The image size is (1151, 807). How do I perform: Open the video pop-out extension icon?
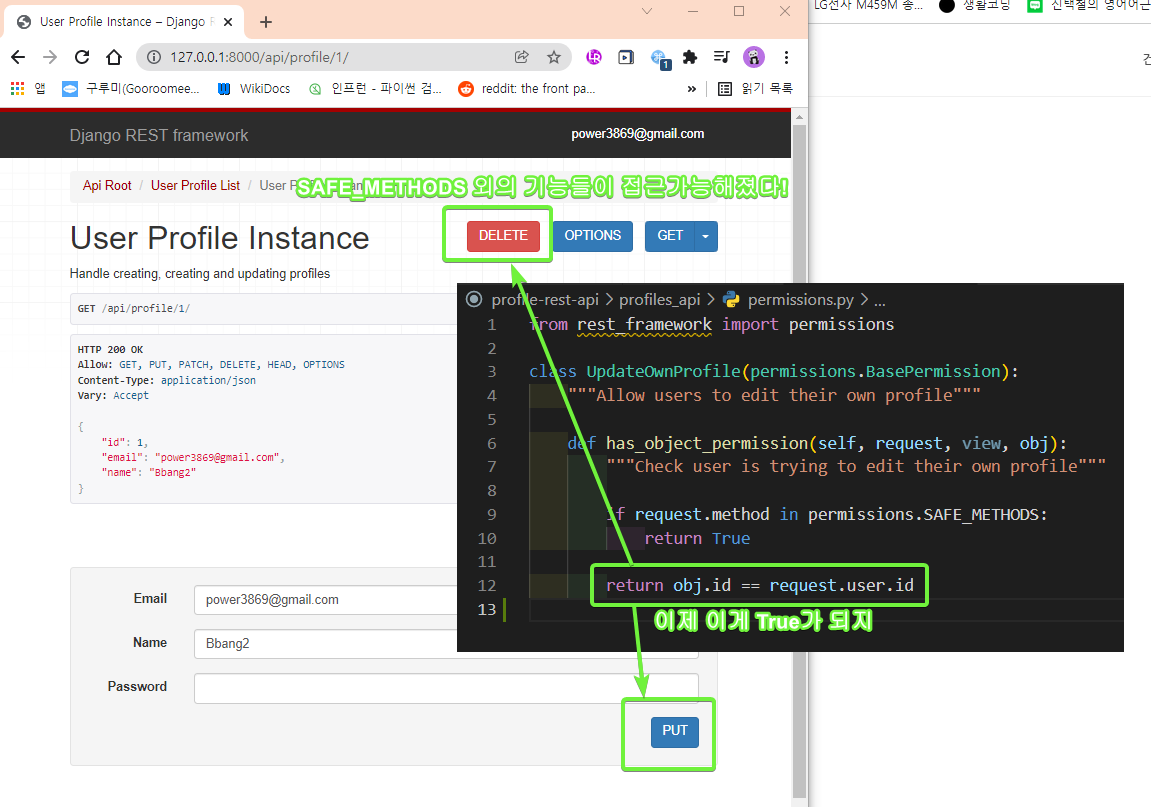[x=625, y=57]
